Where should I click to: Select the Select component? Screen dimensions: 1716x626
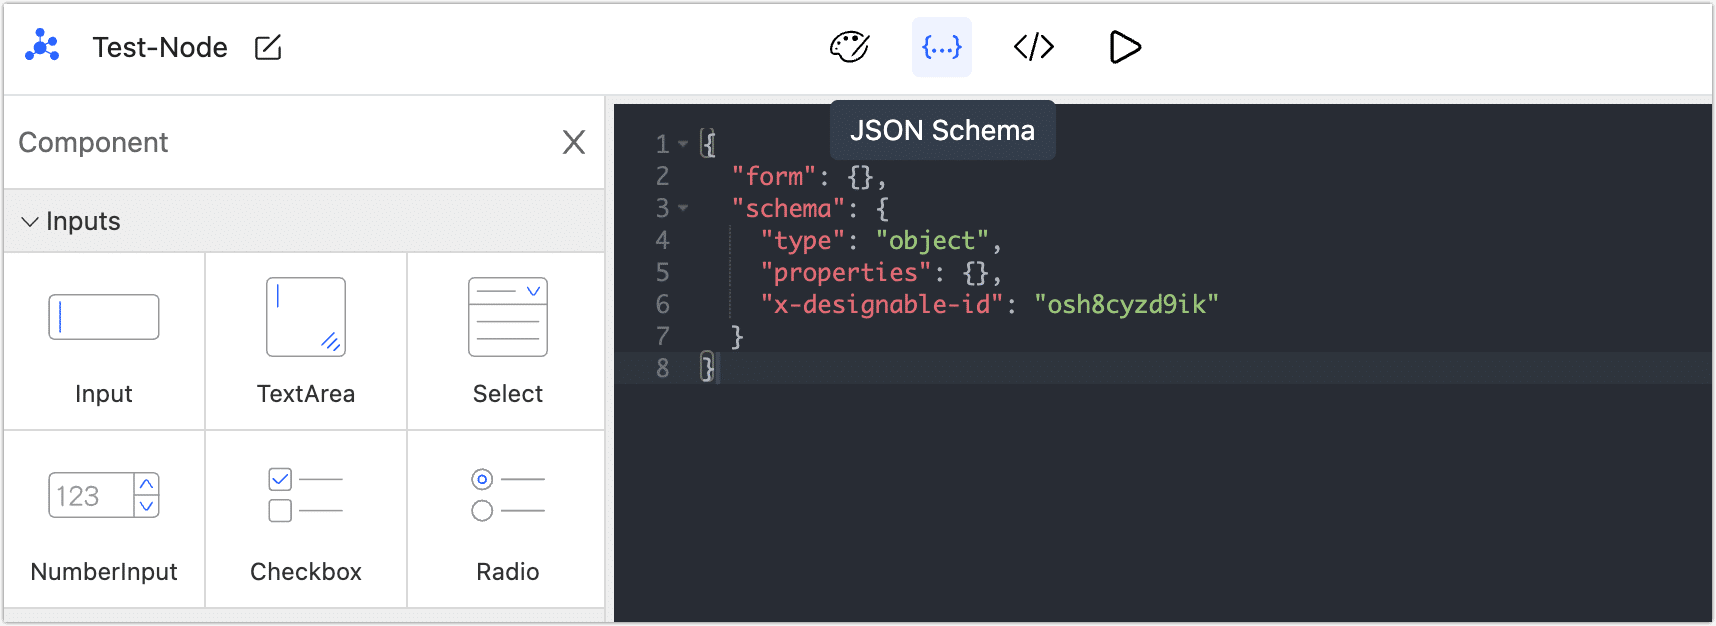[508, 342]
